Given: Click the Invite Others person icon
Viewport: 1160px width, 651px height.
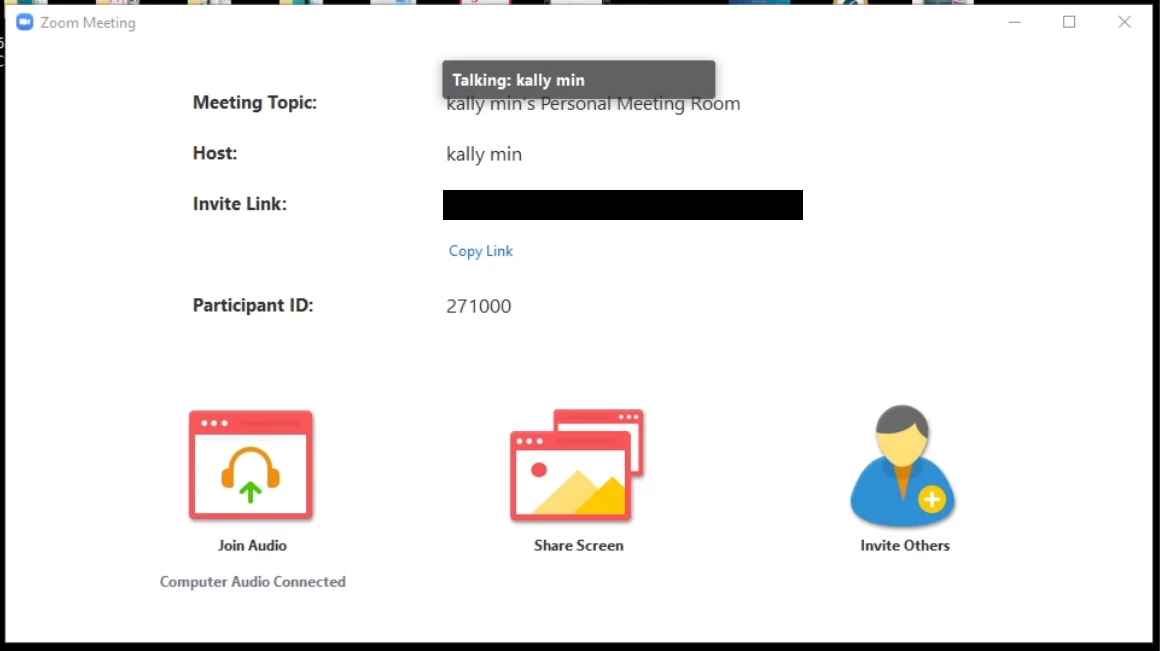Looking at the screenshot, I should (x=903, y=465).
